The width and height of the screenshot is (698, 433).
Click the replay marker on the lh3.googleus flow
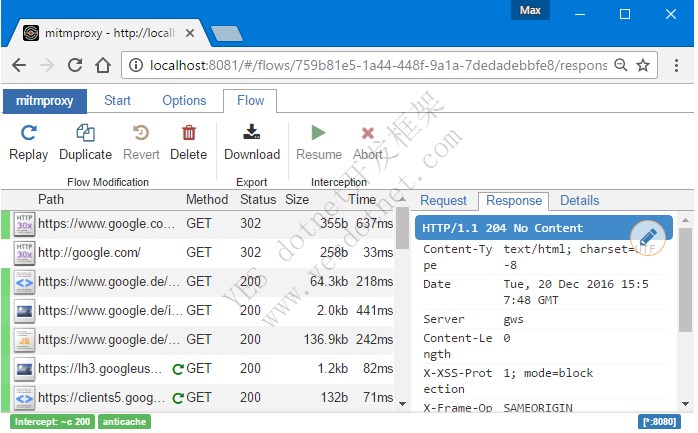(178, 369)
